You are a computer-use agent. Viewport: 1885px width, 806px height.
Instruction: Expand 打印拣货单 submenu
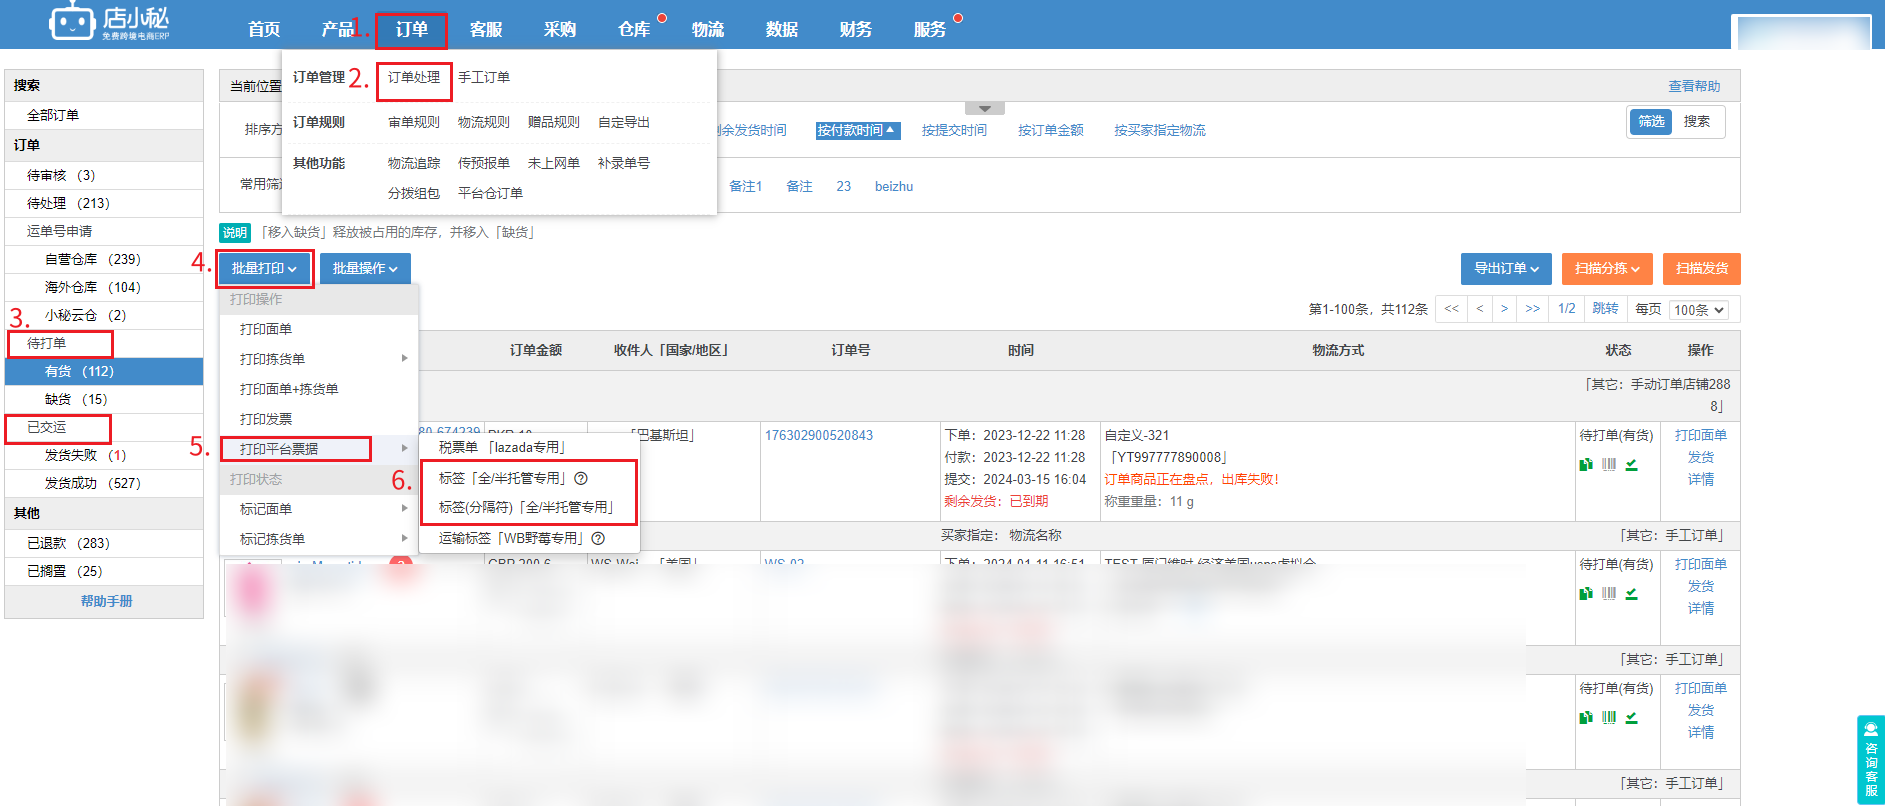319,359
